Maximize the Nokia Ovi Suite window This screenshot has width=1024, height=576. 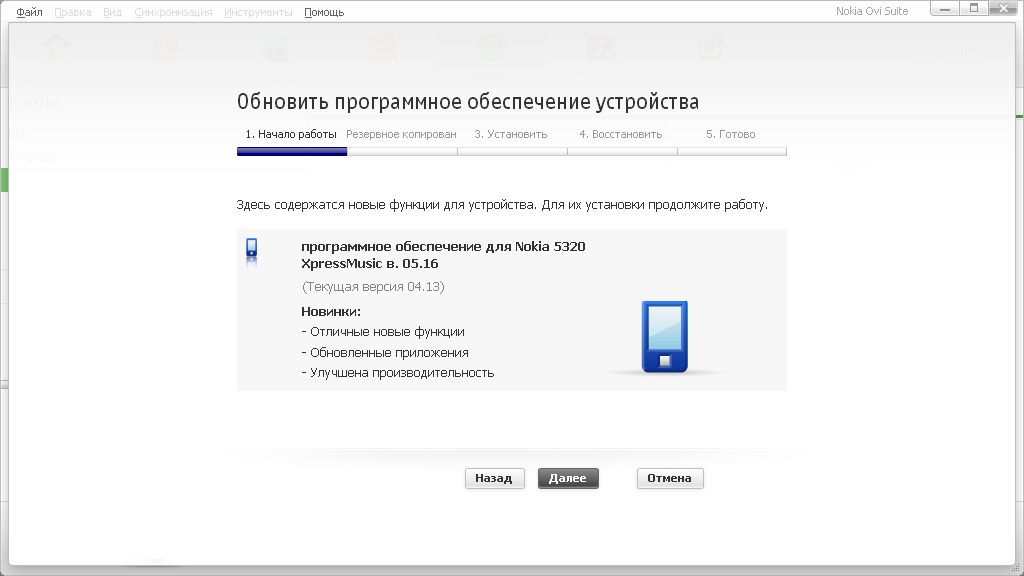pyautogui.click(x=974, y=9)
